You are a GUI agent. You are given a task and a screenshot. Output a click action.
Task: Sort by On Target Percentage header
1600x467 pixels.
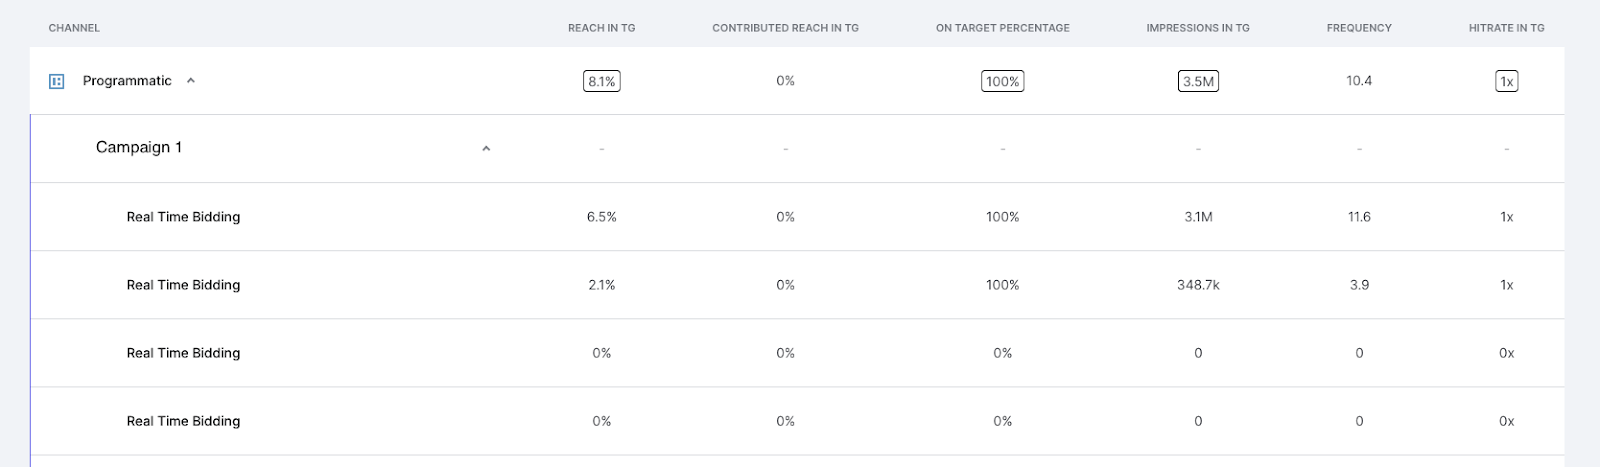tap(1003, 28)
